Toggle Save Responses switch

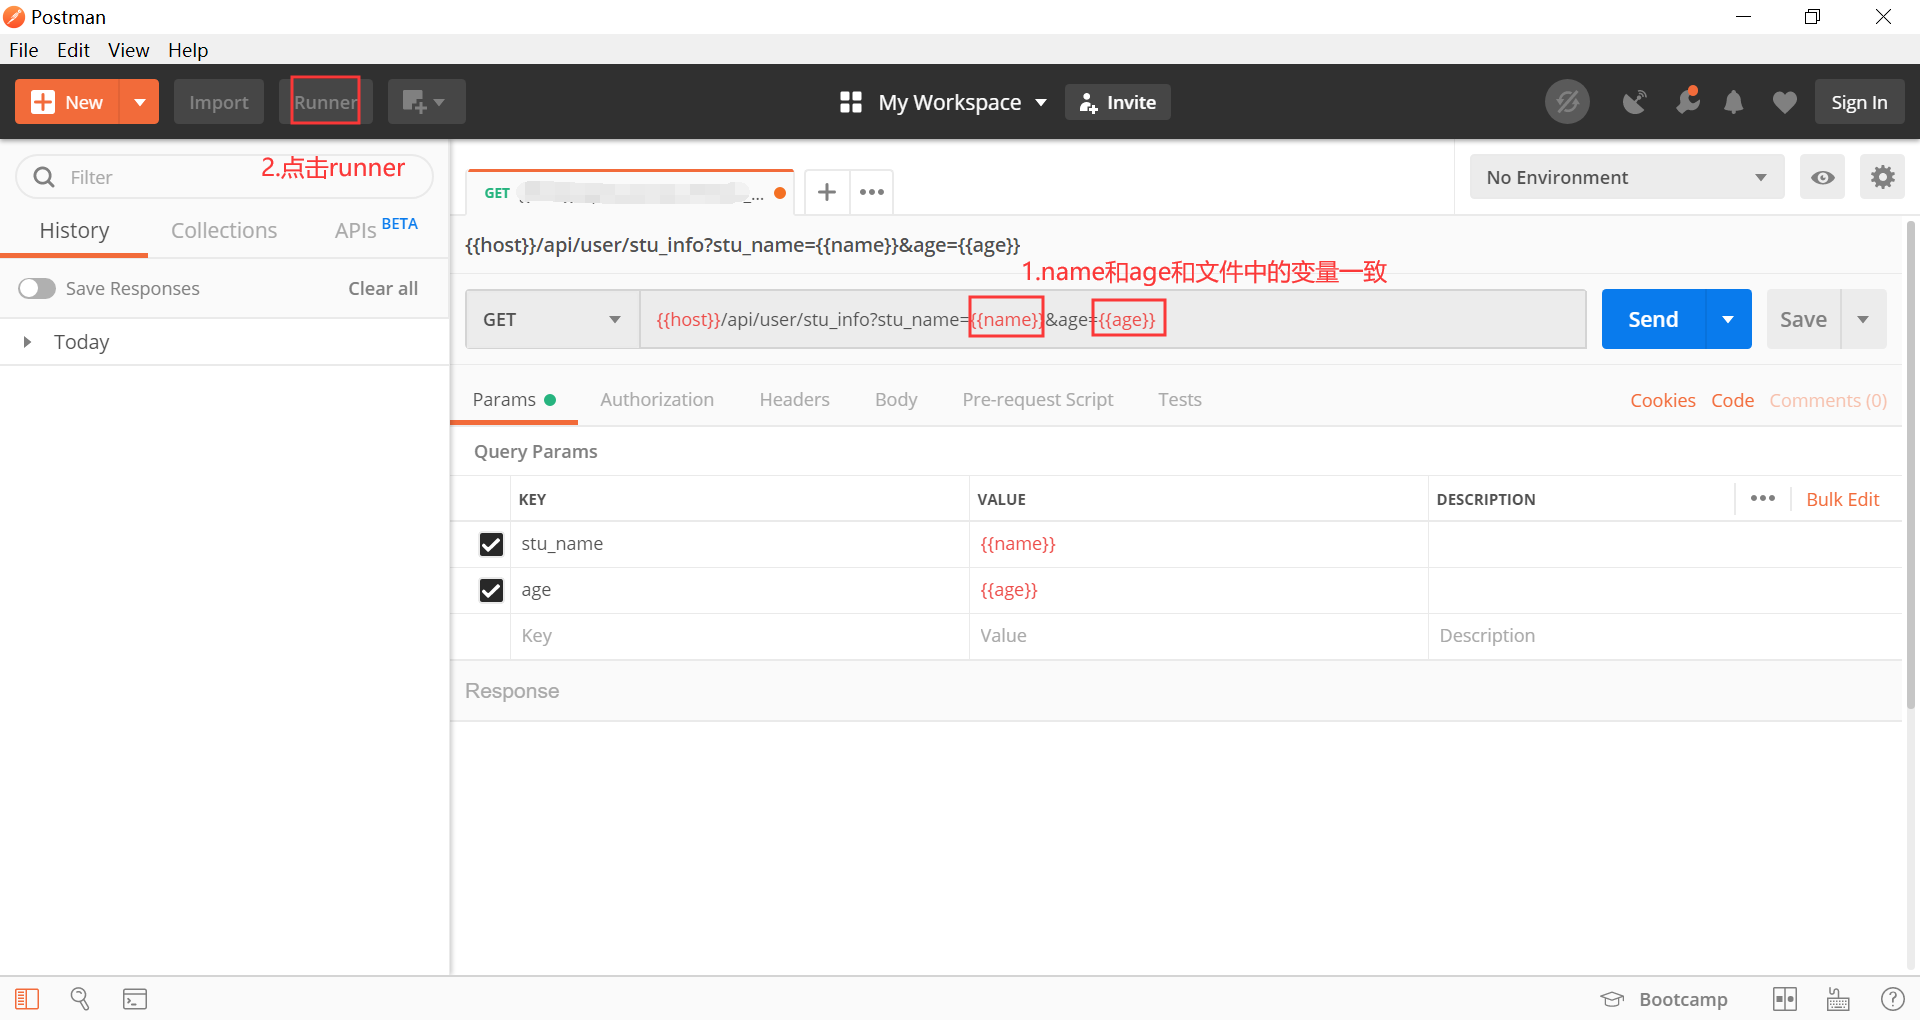click(x=37, y=288)
